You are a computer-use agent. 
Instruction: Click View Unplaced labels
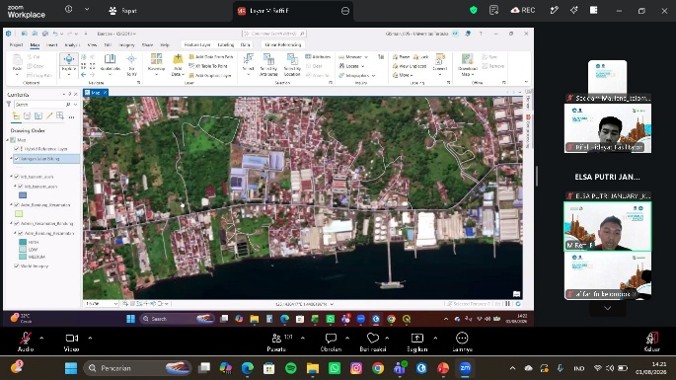[409, 66]
